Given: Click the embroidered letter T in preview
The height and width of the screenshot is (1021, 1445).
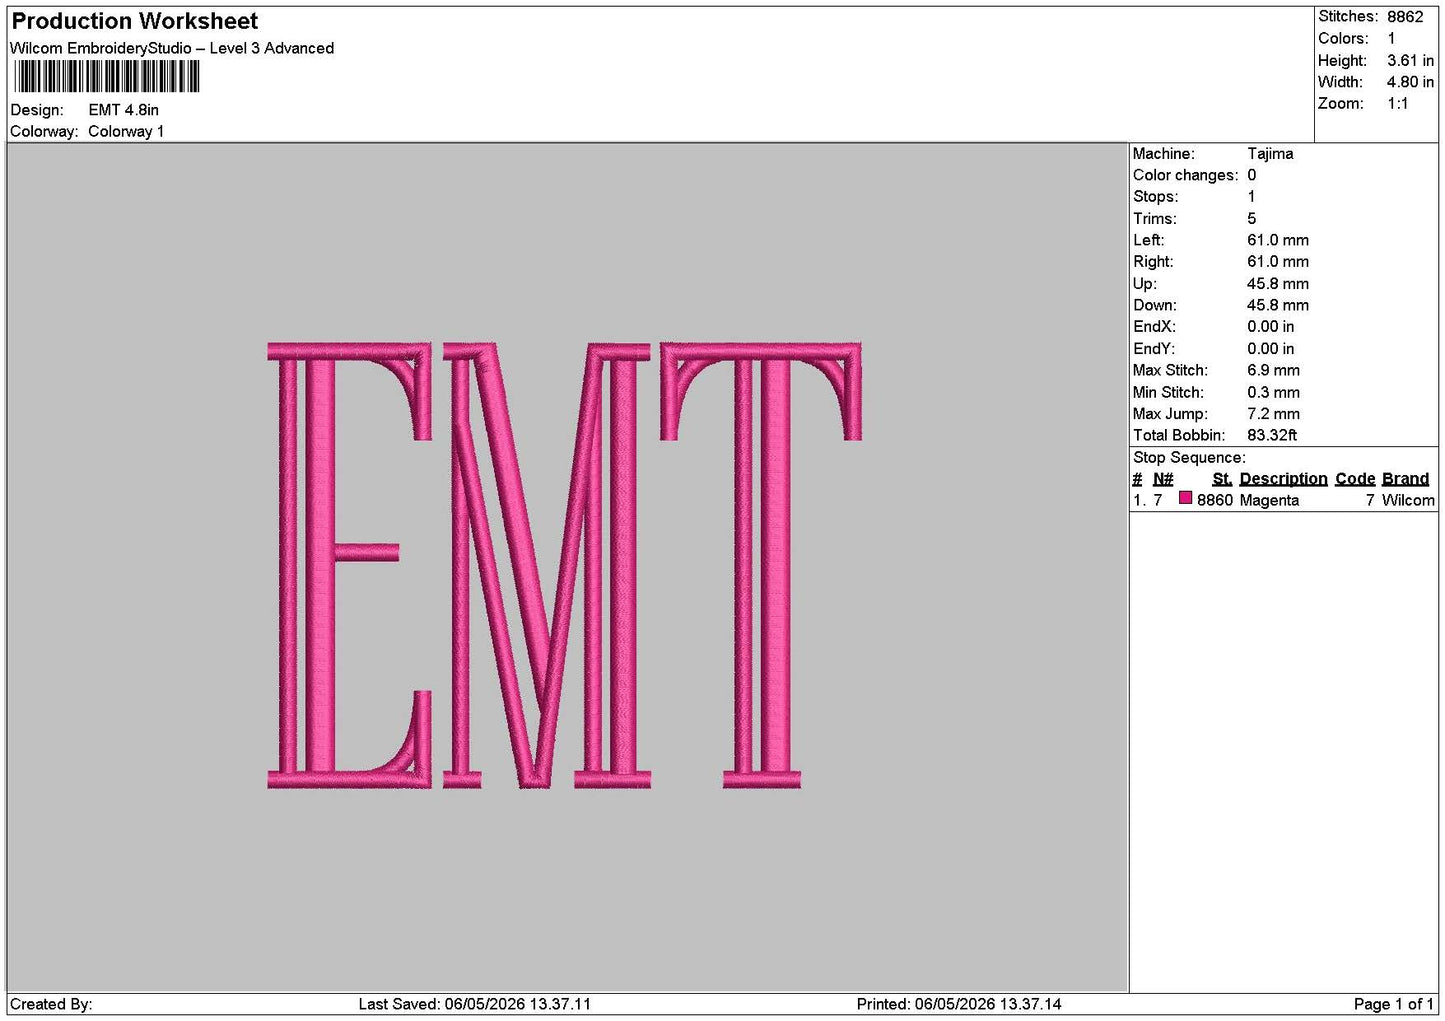Looking at the screenshot, I should pyautogui.click(x=761, y=565).
